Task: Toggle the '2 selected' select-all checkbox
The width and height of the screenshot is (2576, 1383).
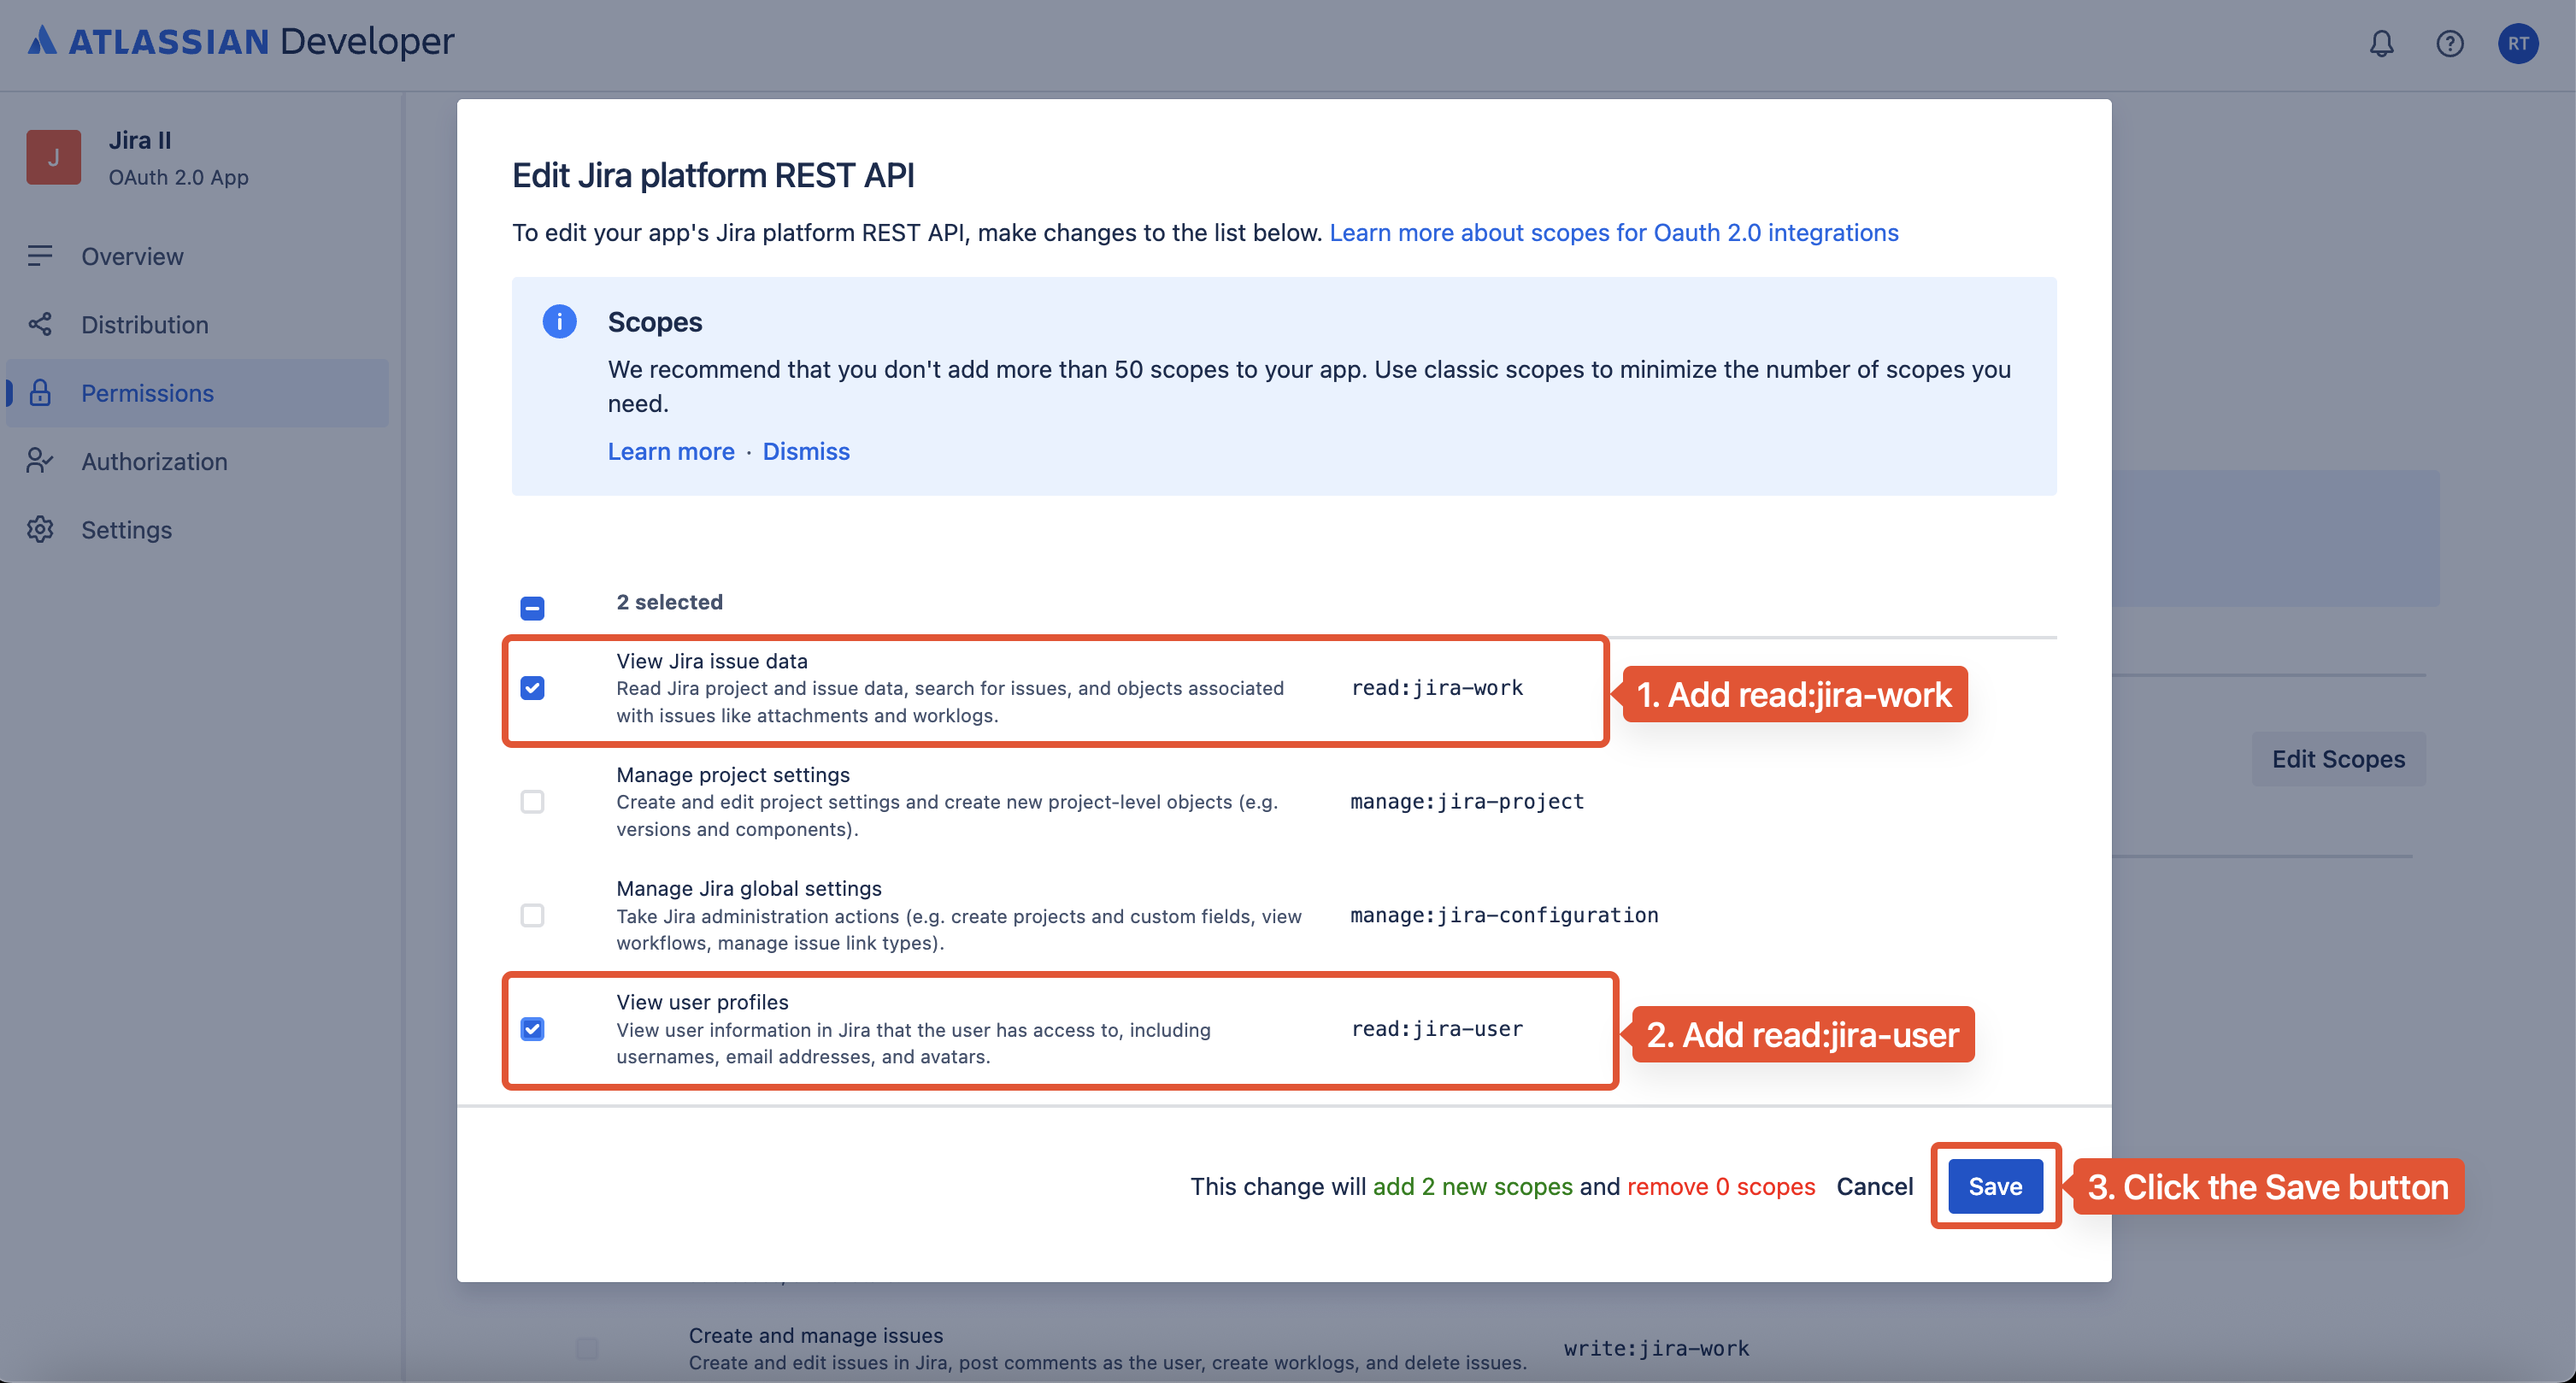Action: (x=532, y=607)
